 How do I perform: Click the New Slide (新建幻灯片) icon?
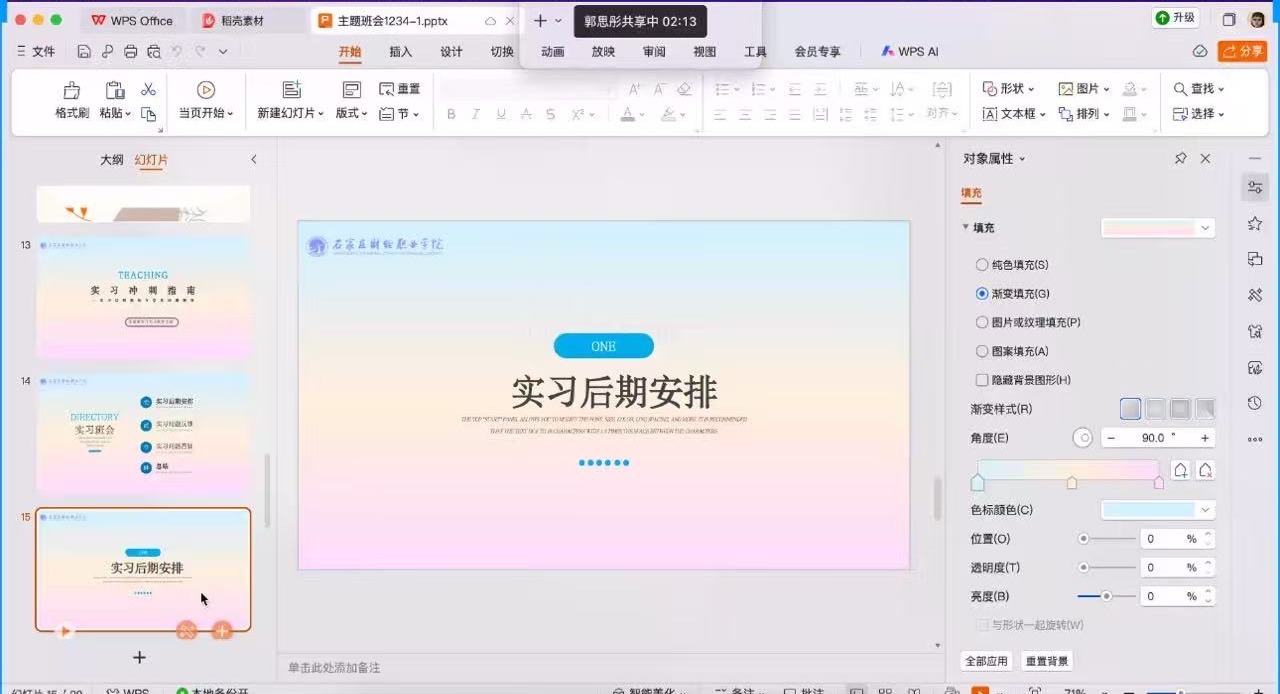tap(291, 91)
